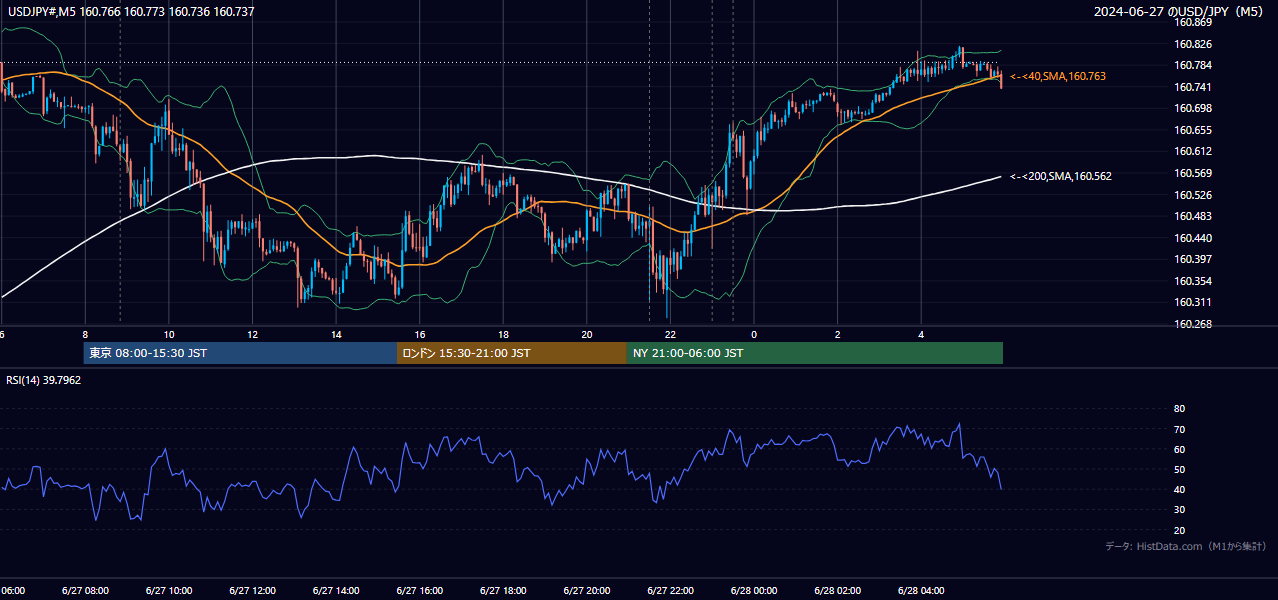Viewport: 1278px width, 600px height.
Task: Select the orange 40 SMA 160.763 label
Action: point(1058,76)
